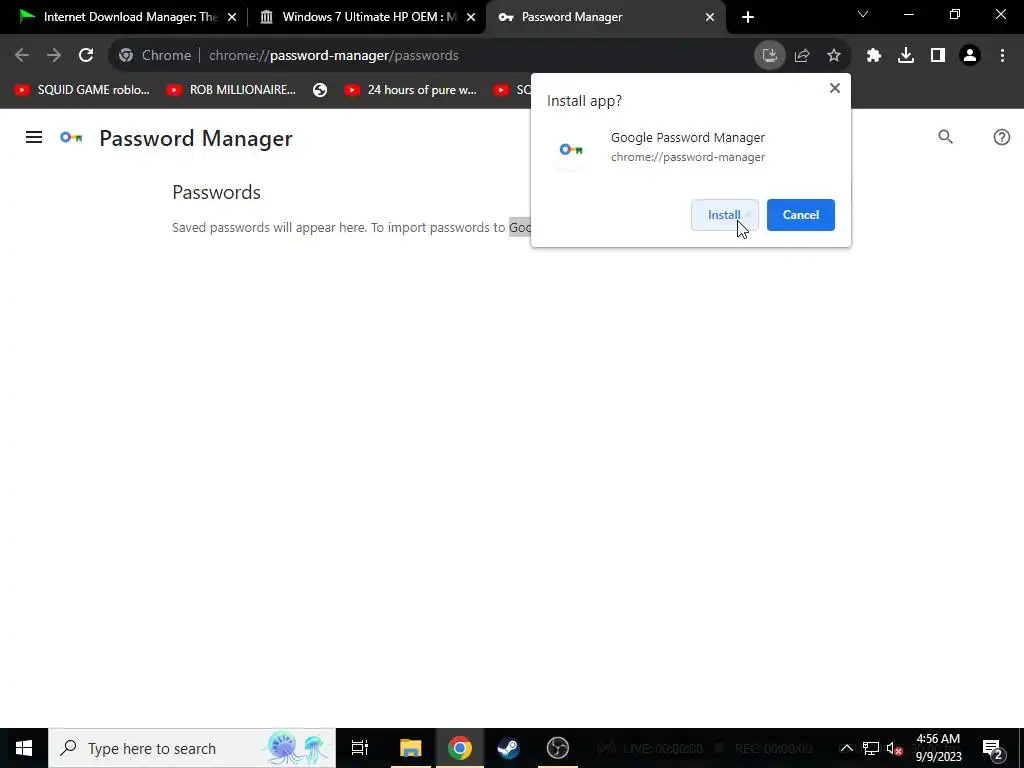Share this page using the share icon
Viewport: 1024px width, 768px height.
802,56
